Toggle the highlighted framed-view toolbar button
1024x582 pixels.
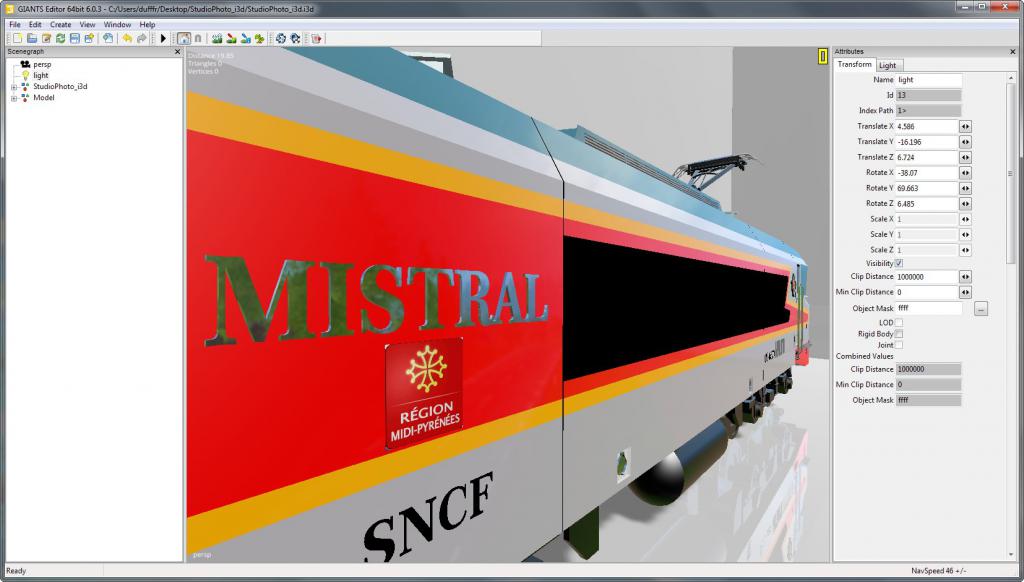pos(184,39)
